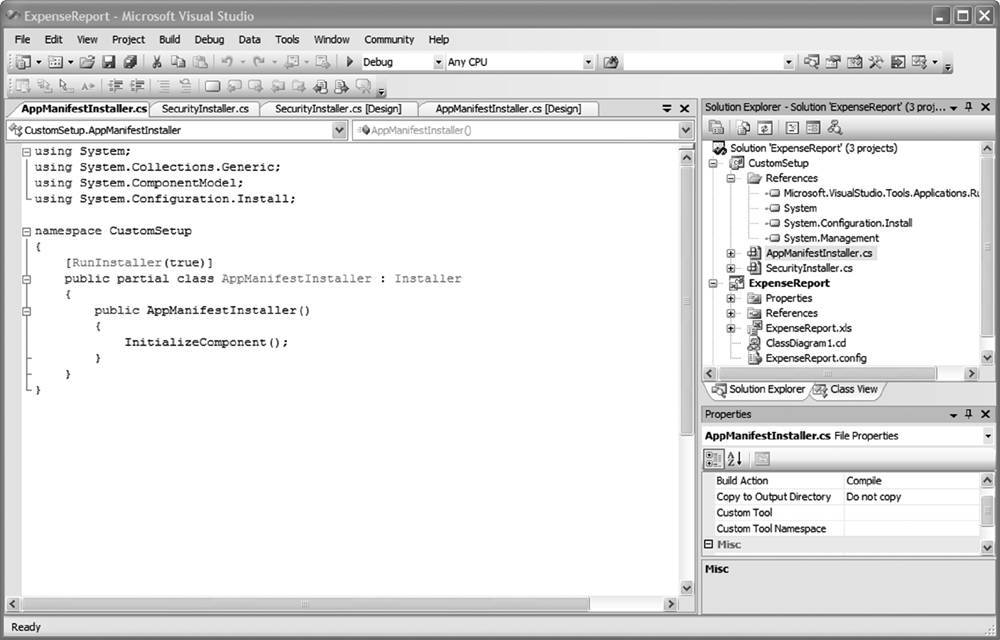This screenshot has height=640, width=1000.
Task: Open Toolbox with the hammer-wrench icon
Action: [x=876, y=62]
